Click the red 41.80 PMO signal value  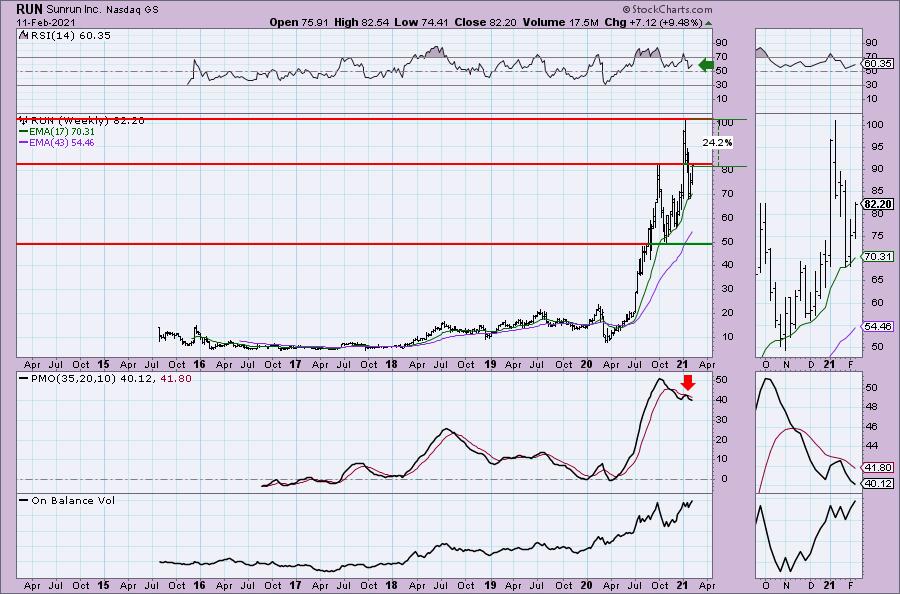(x=178, y=379)
